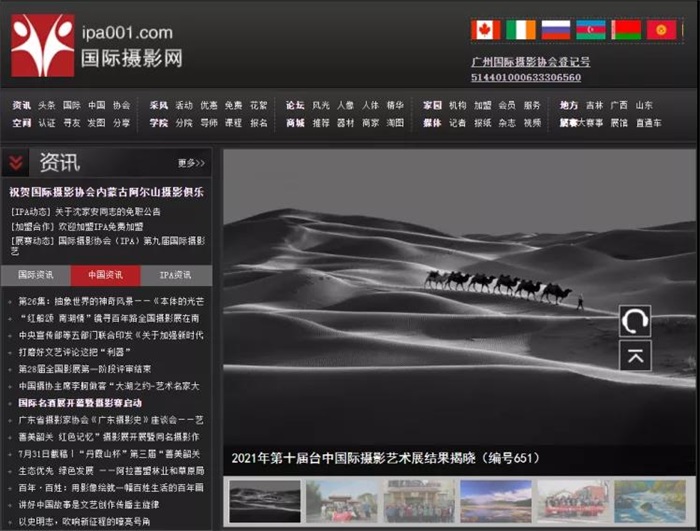Click 直通车 in the navigation
700x531 pixels.
(649, 123)
